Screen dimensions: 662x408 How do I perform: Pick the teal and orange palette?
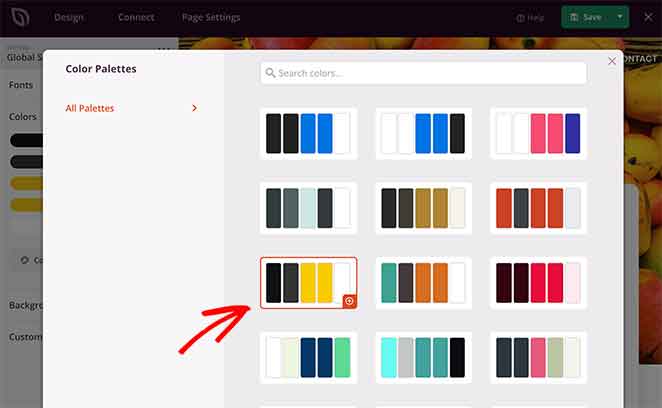(x=423, y=282)
